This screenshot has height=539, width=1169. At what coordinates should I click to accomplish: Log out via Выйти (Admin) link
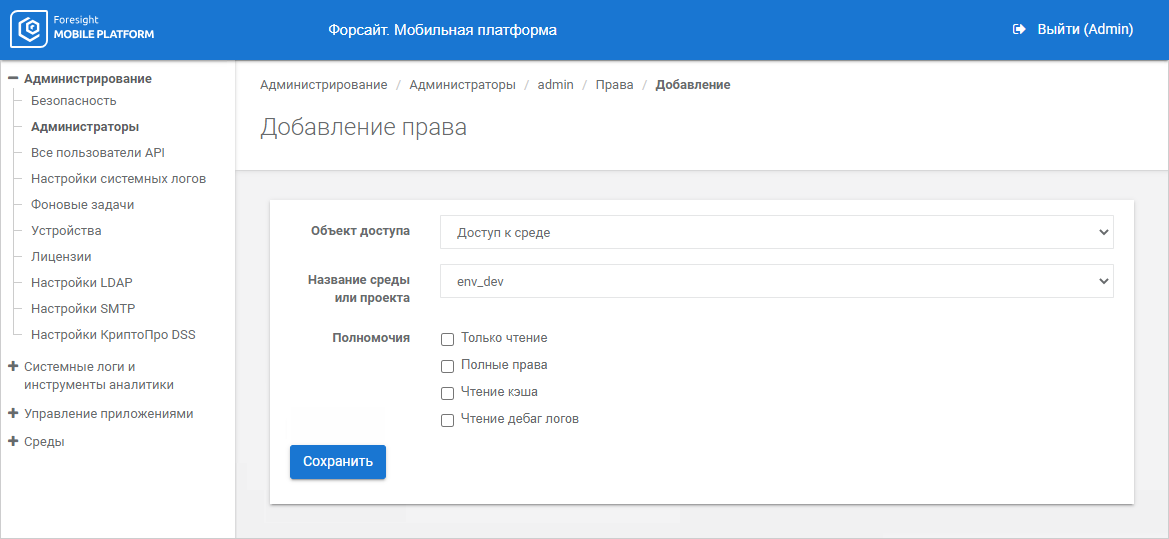tap(1084, 30)
